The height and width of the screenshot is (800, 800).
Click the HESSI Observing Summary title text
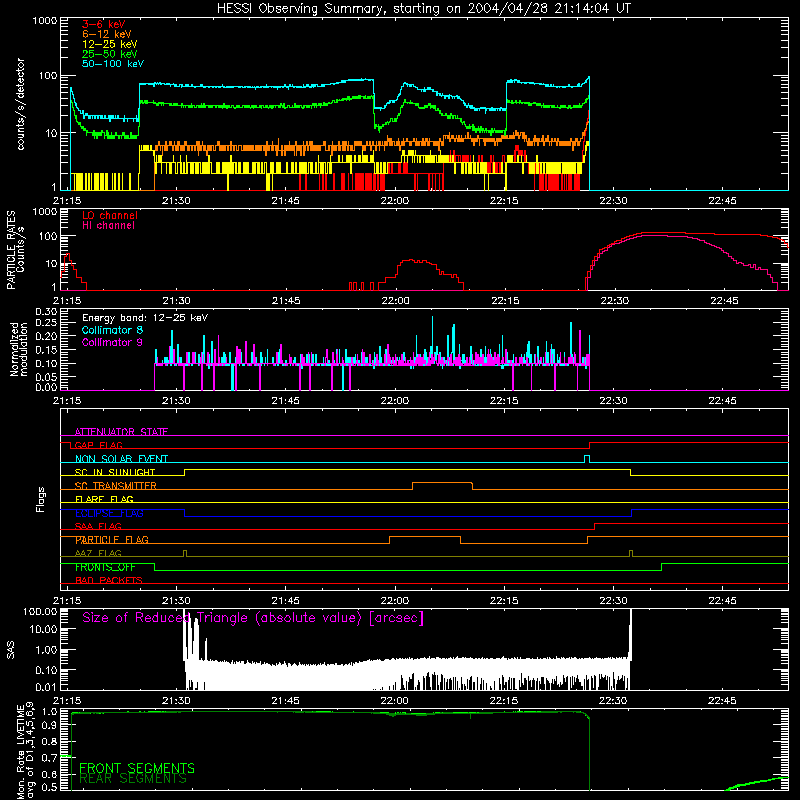[x=424, y=8]
